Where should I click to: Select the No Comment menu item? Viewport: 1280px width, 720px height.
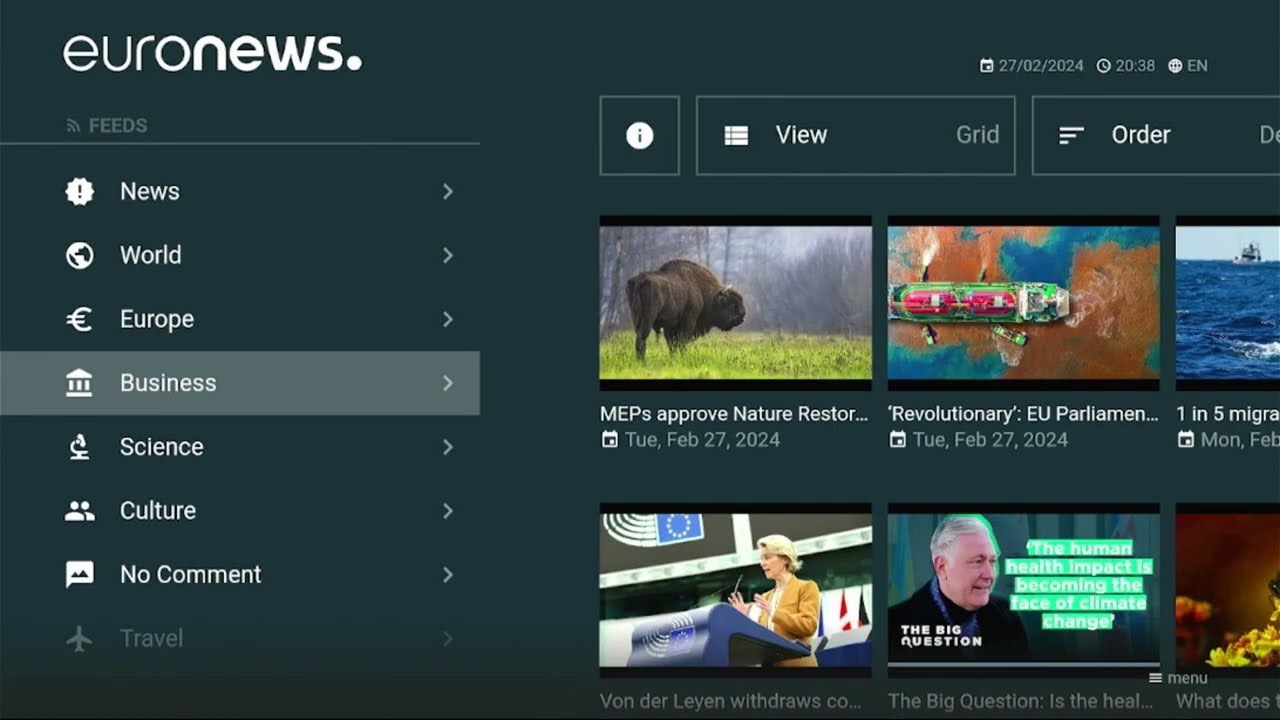[240, 575]
